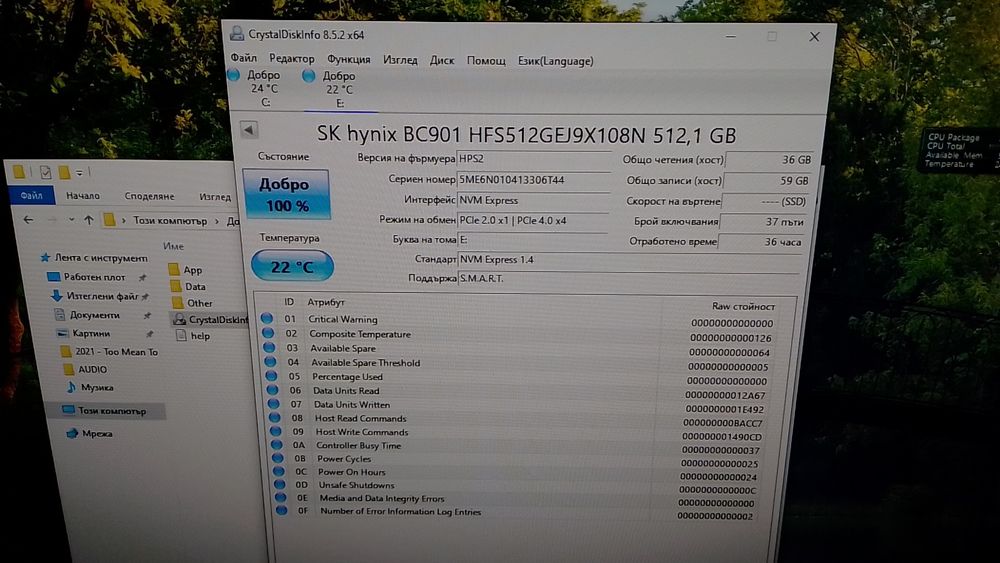Select the Number of Error Information Log Entries text
This screenshot has height=563, width=1000.
click(401, 511)
